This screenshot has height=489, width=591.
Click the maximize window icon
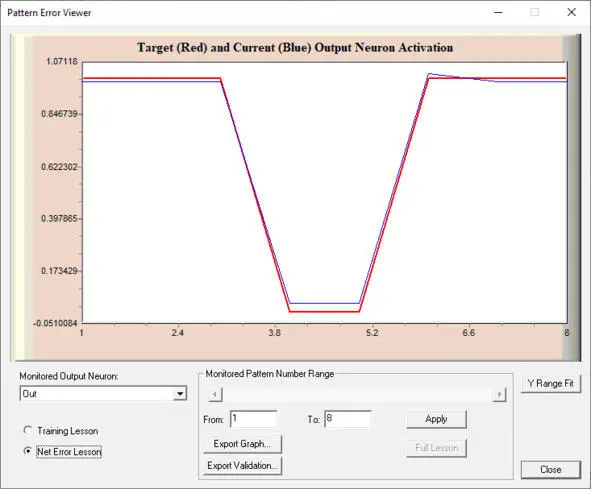(534, 12)
